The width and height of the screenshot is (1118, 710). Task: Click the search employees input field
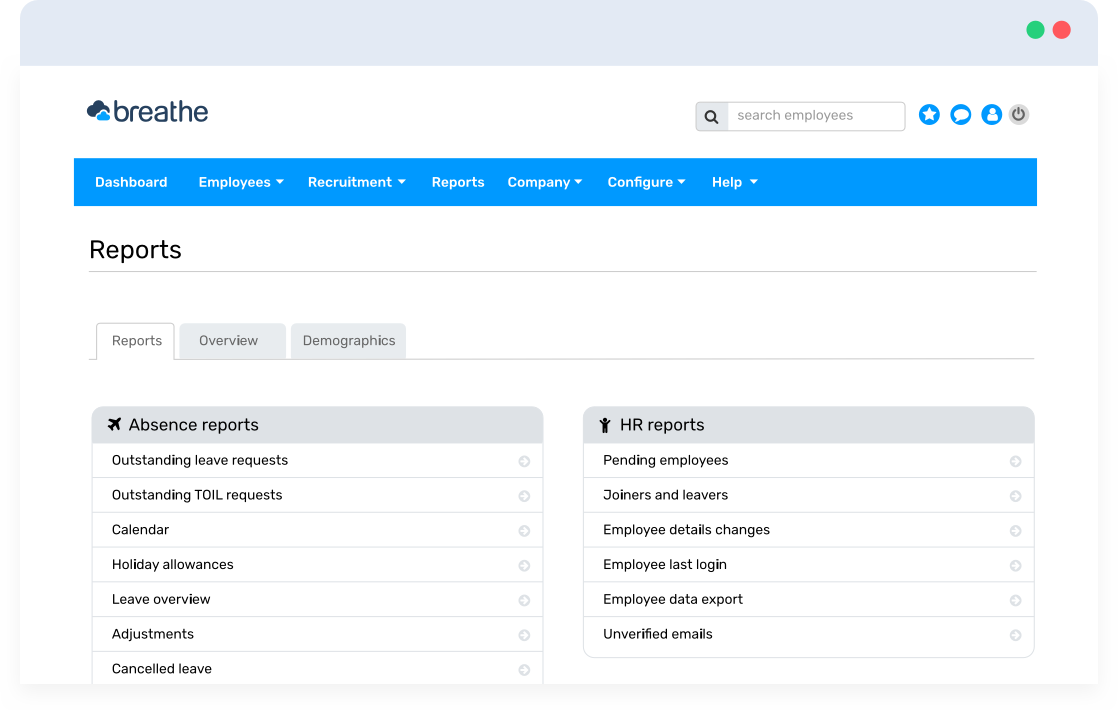point(816,116)
